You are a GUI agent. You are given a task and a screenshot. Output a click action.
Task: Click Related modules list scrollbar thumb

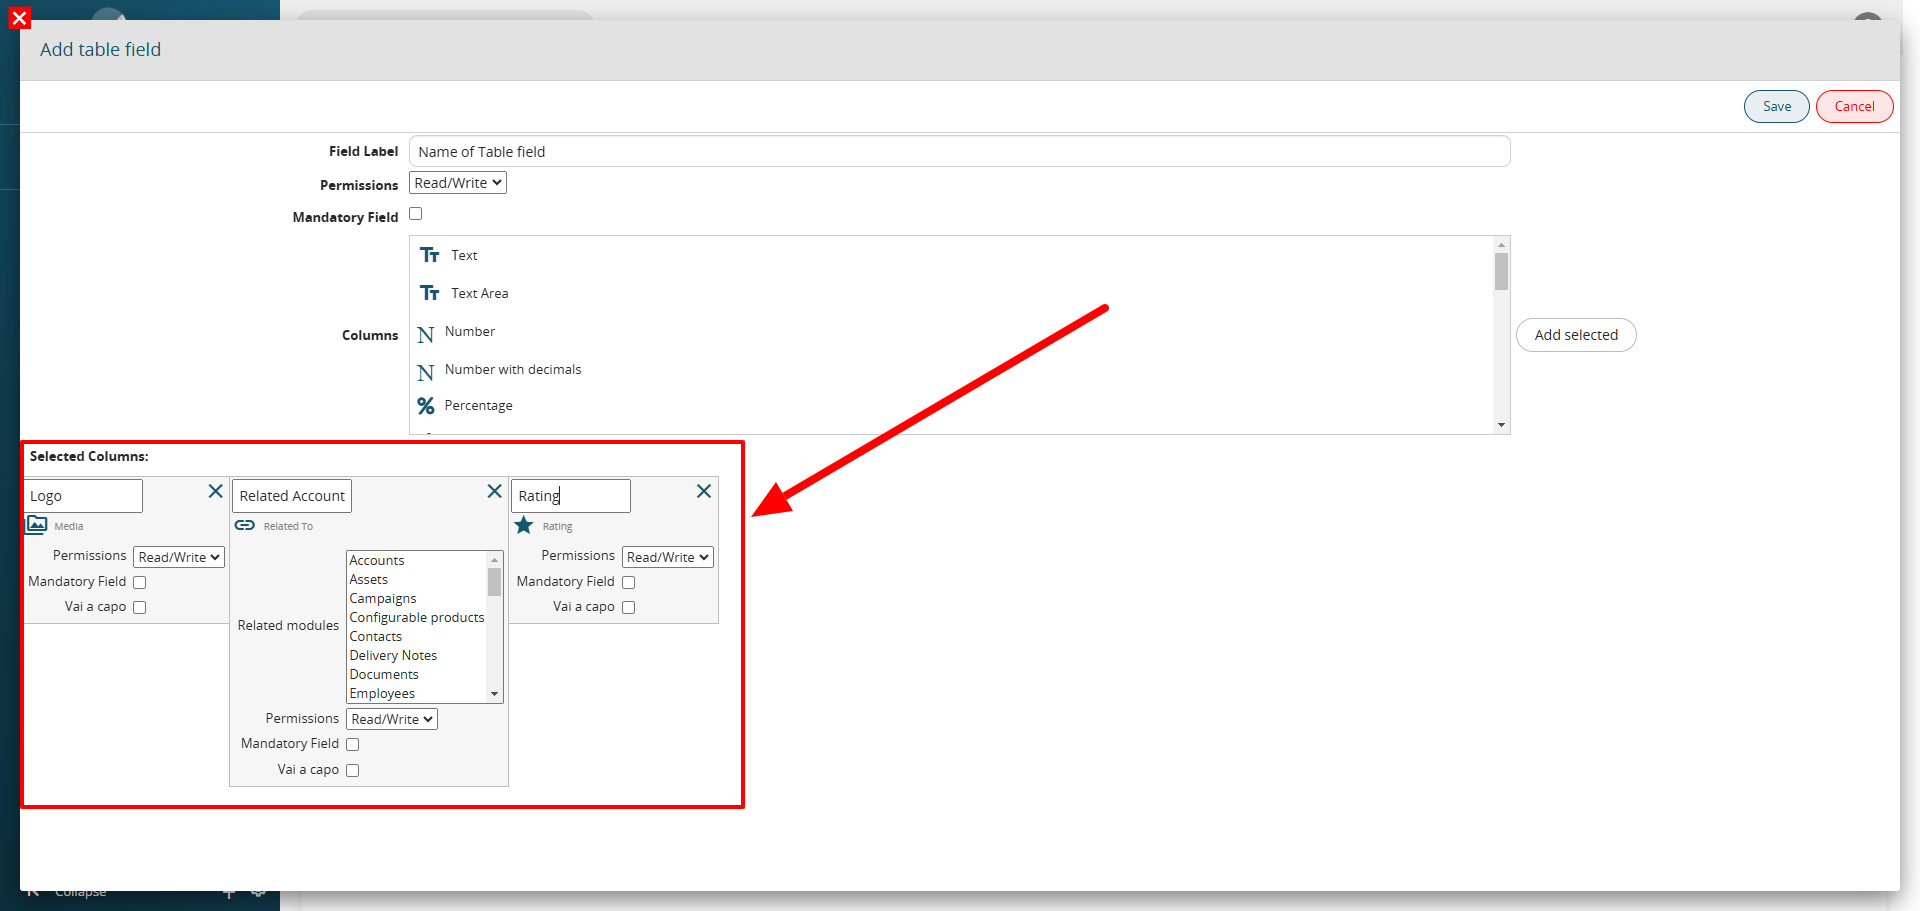pyautogui.click(x=494, y=582)
